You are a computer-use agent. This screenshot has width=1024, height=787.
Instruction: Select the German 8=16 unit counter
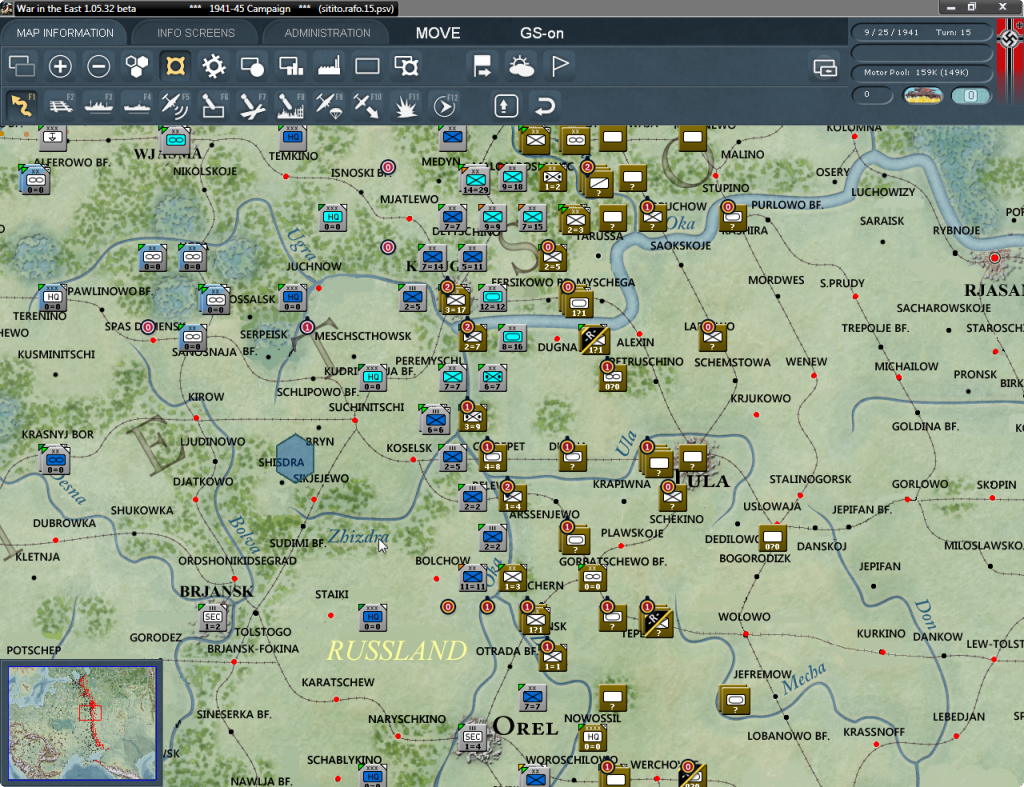[513, 338]
